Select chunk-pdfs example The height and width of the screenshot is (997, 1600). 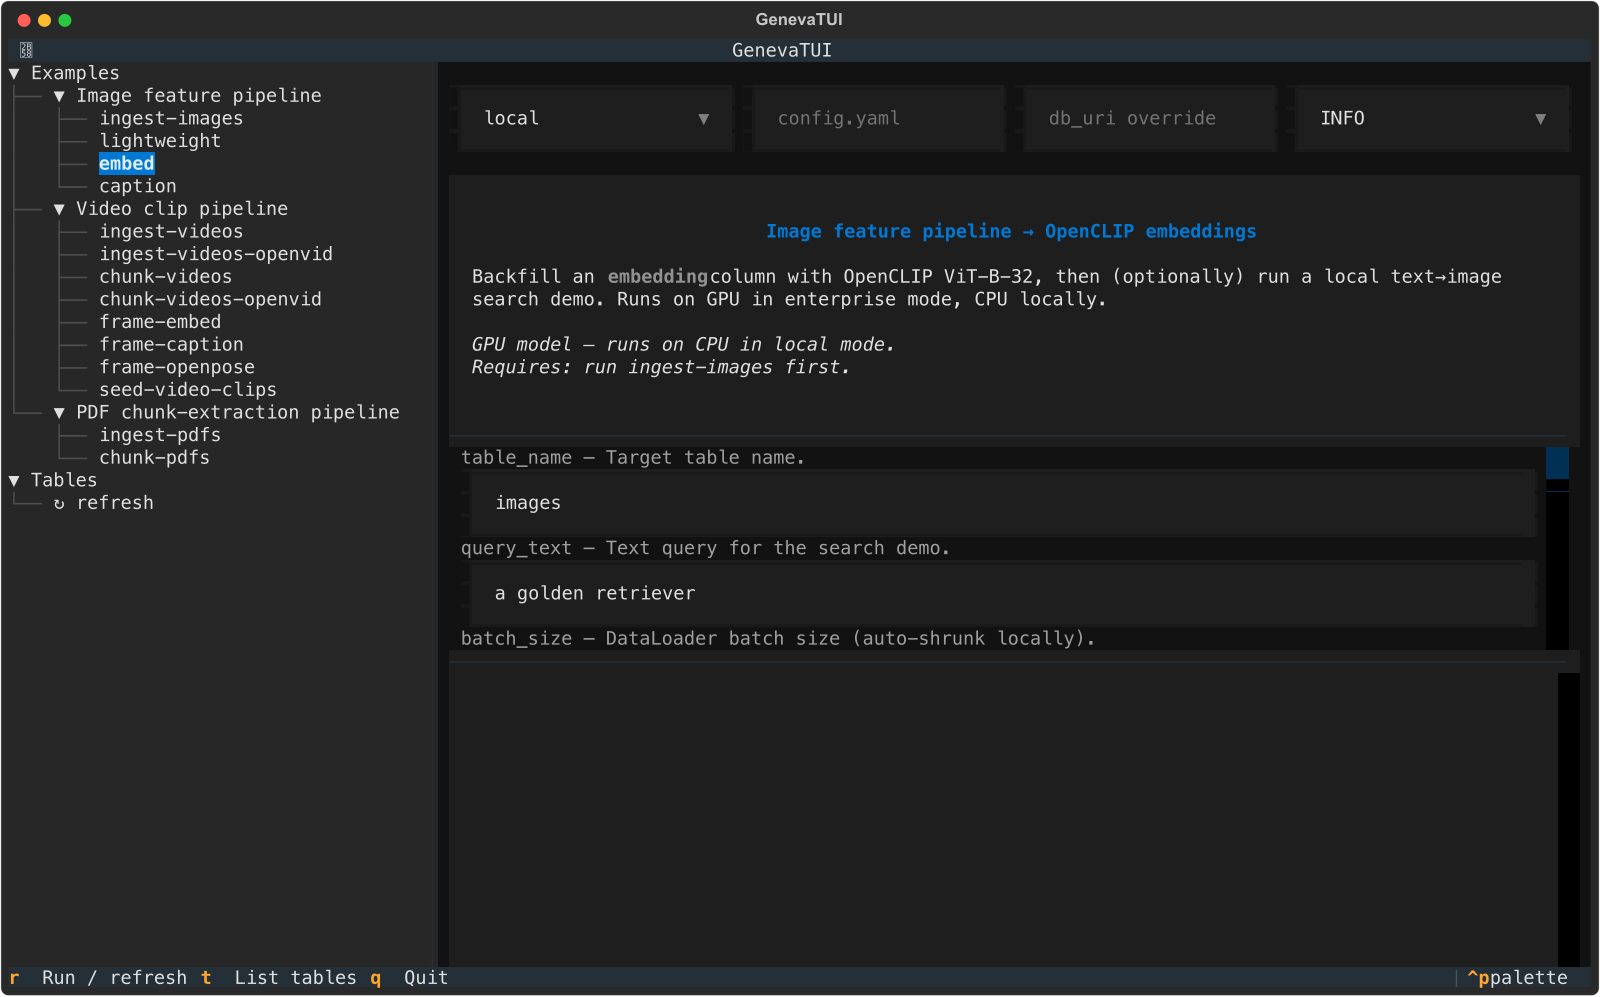pos(155,458)
